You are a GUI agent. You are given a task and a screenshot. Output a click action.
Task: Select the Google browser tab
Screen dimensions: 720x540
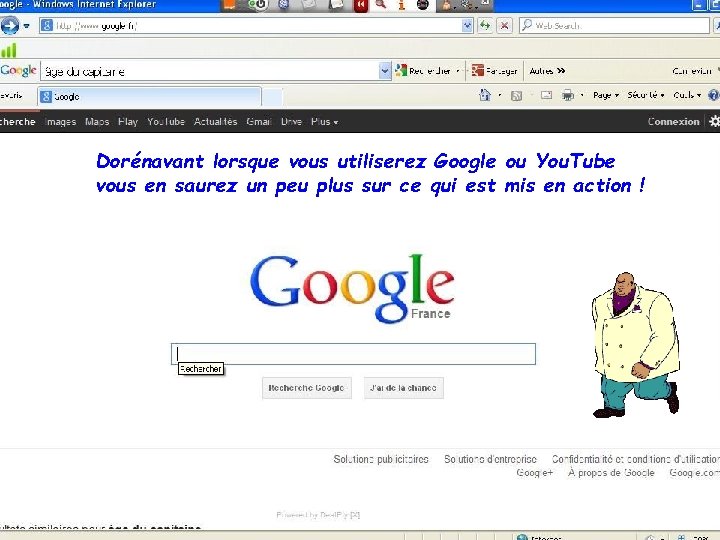(x=149, y=97)
